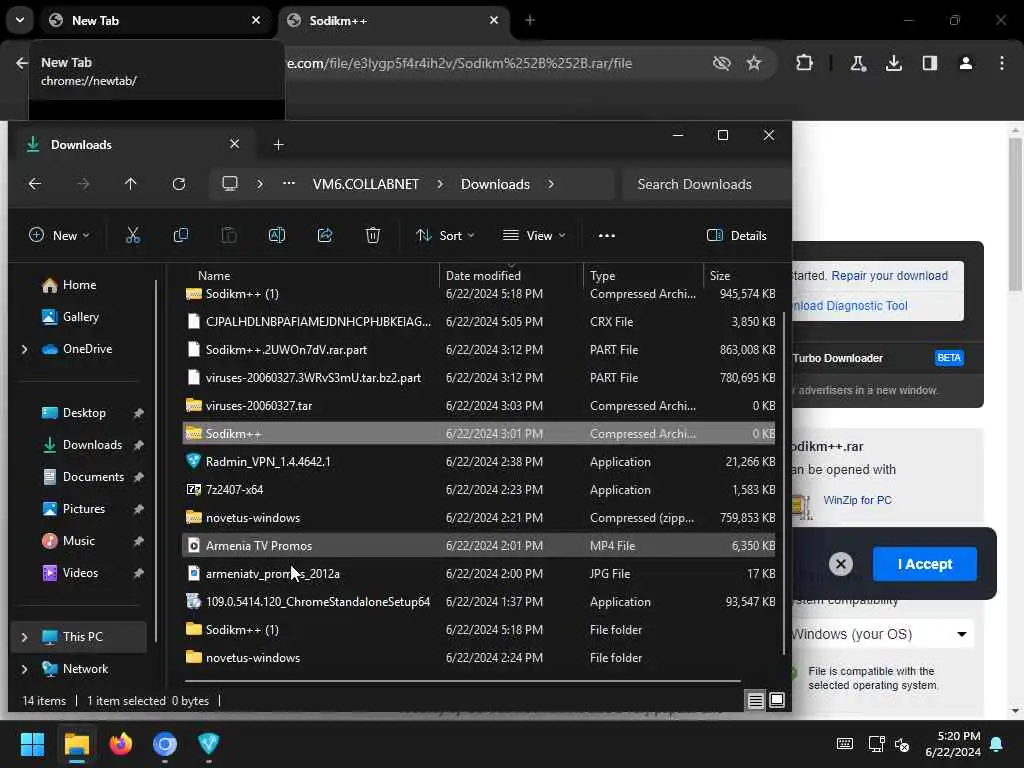This screenshot has width=1024, height=768.
Task: Open the Windows Start menu
Action: (33, 744)
